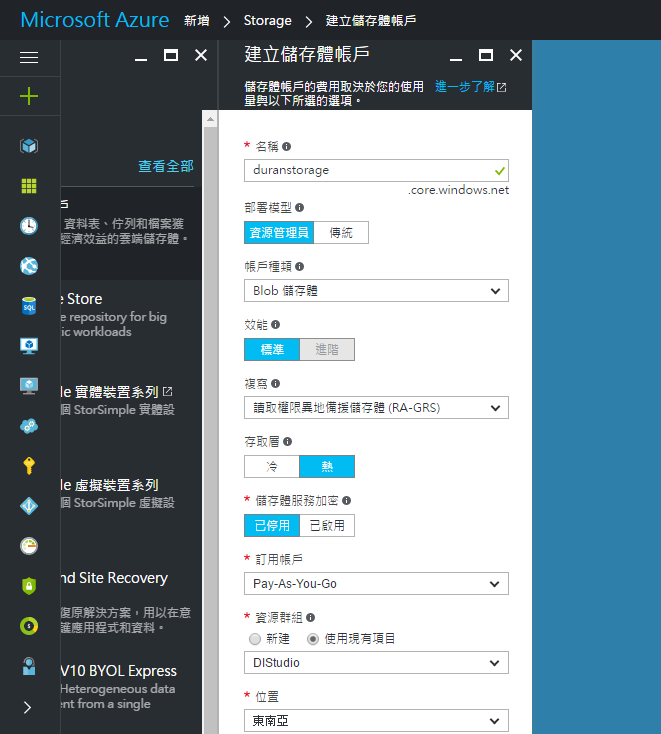Screen dimensions: 661x734
Task: Select 進階 performance option
Action: pyautogui.click(x=327, y=349)
